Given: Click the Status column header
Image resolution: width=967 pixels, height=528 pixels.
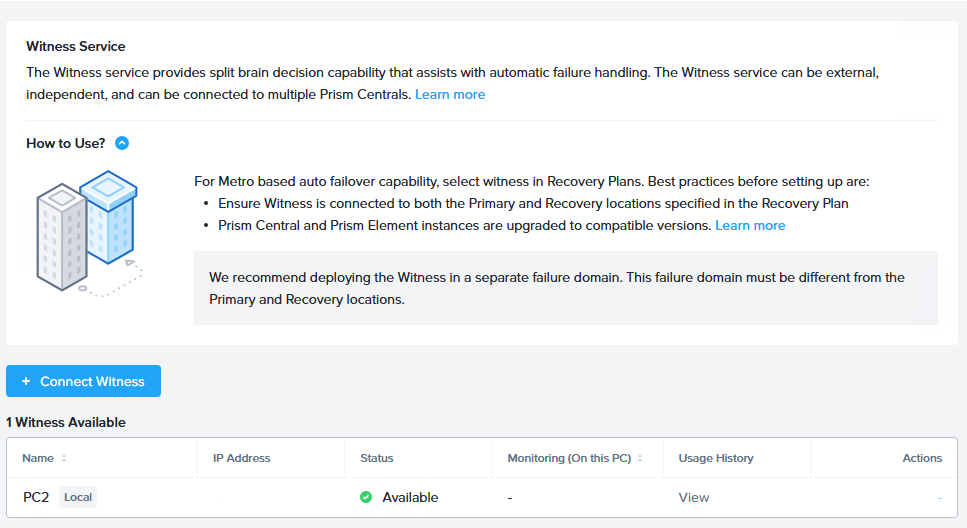Looking at the screenshot, I should coord(377,458).
